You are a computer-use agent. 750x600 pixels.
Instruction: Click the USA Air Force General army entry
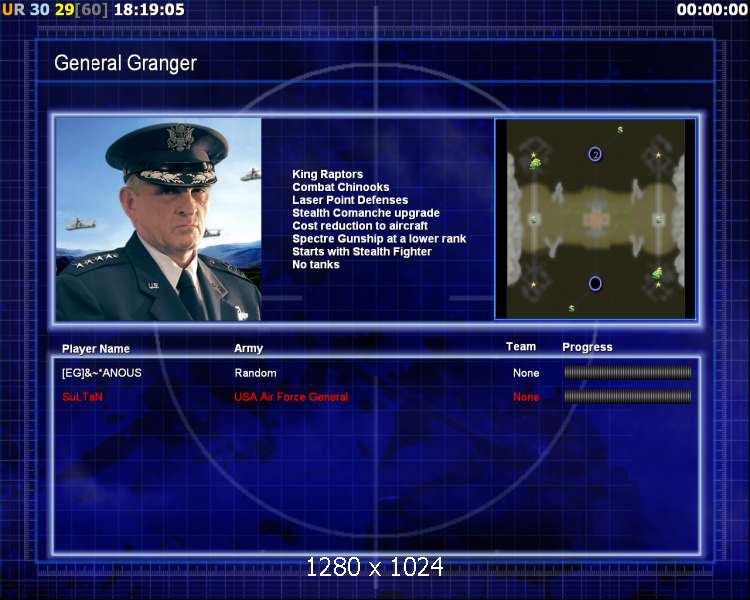pos(291,397)
